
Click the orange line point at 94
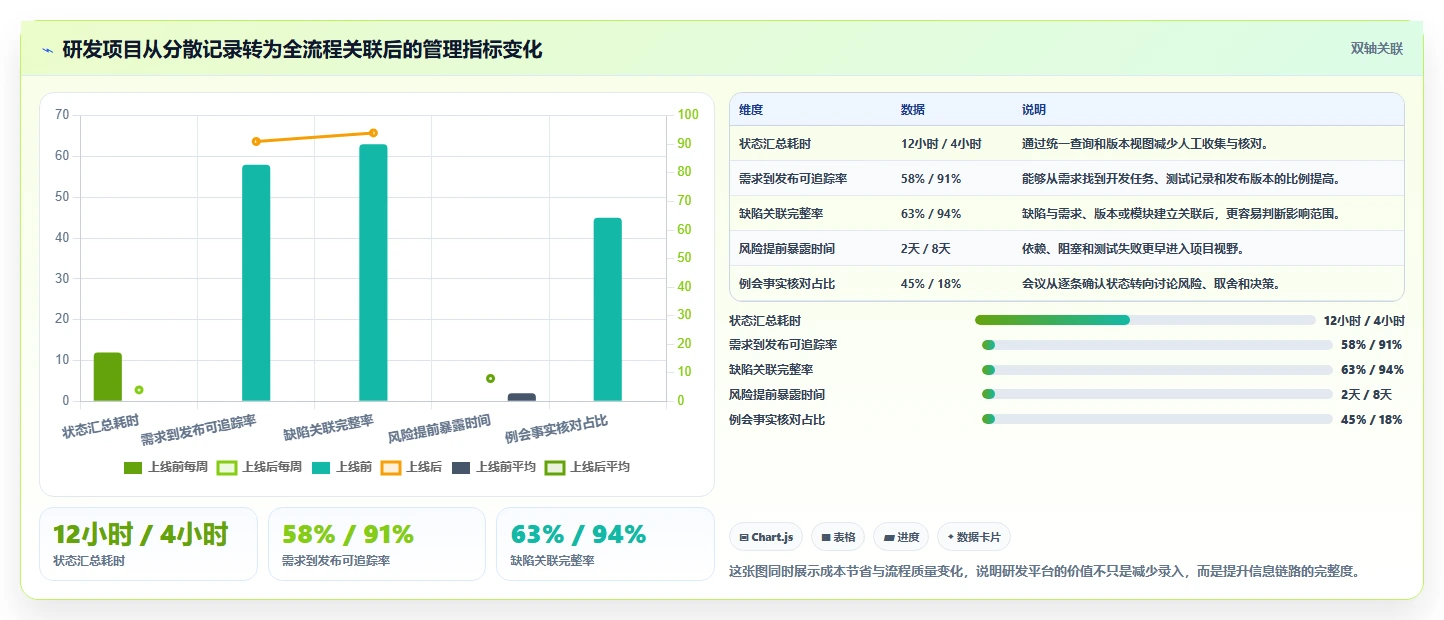(x=373, y=133)
